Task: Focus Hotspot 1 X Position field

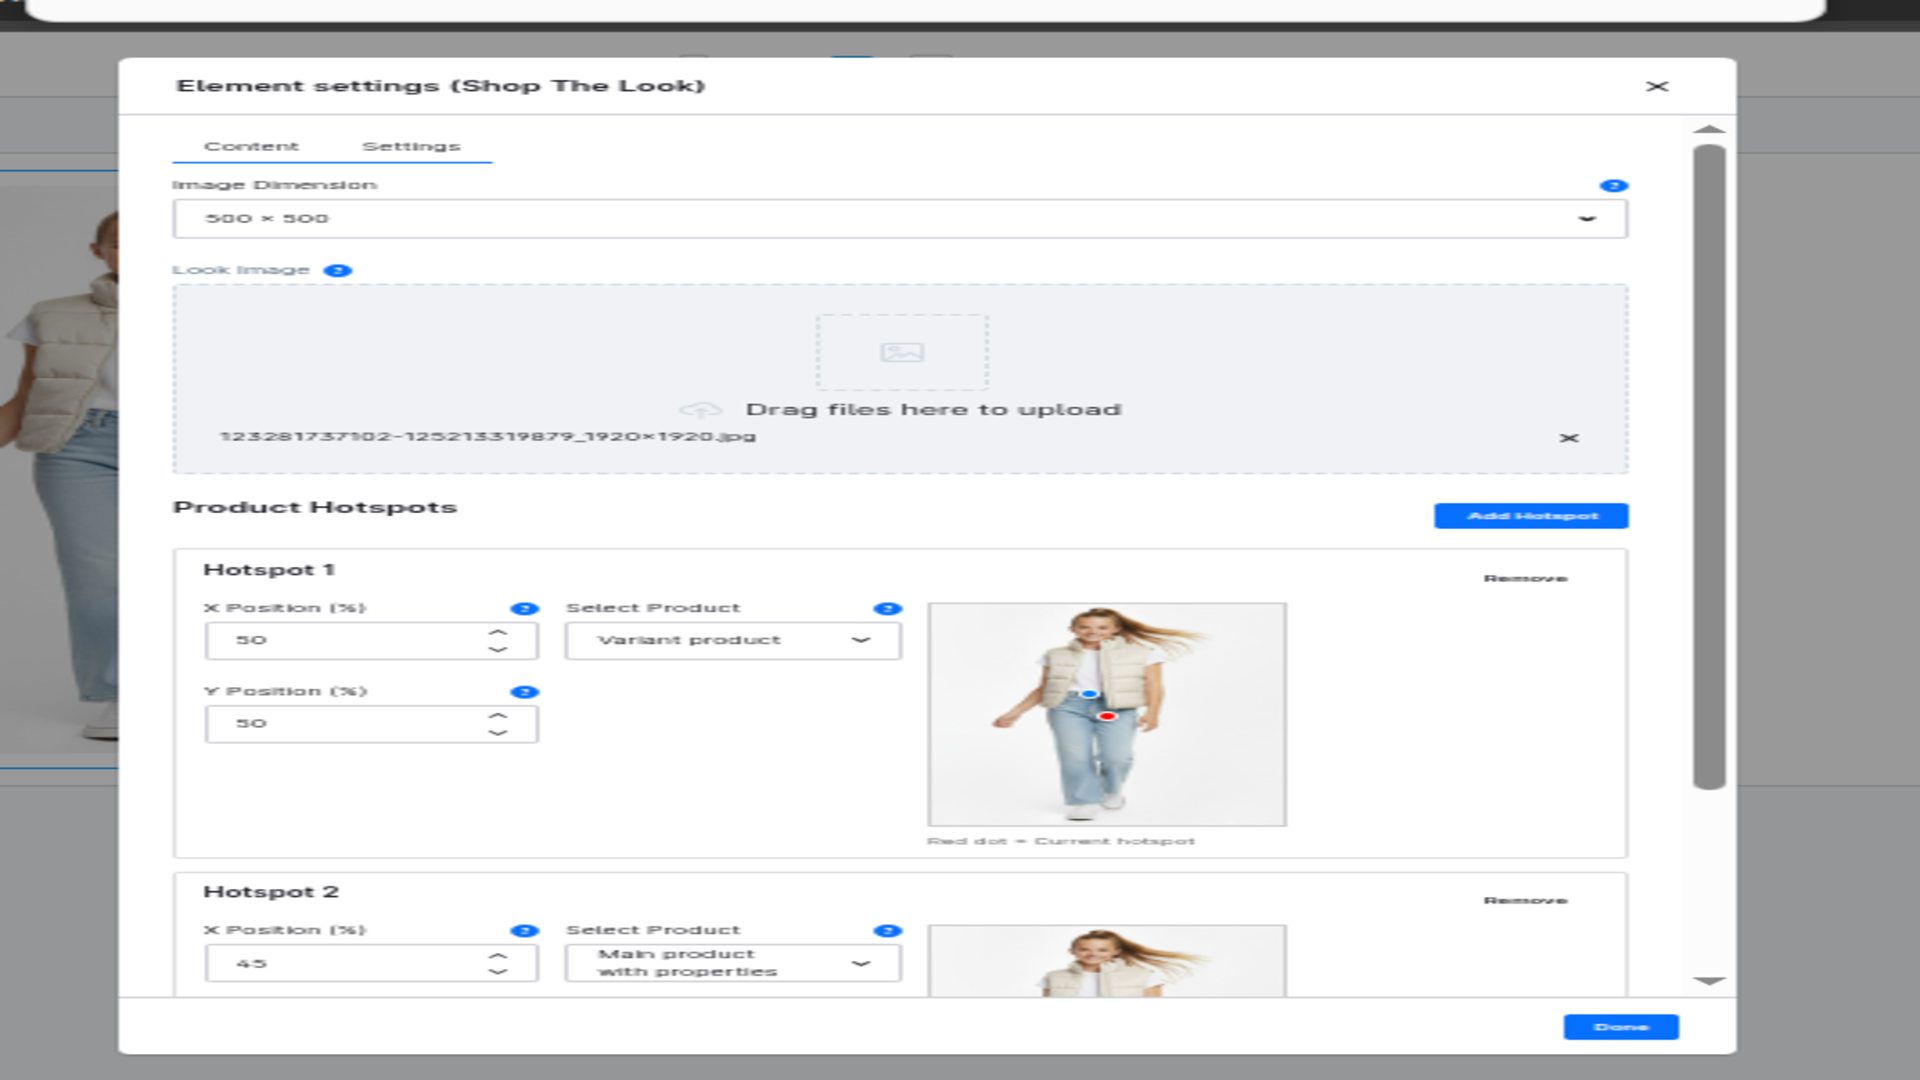Action: coord(371,641)
